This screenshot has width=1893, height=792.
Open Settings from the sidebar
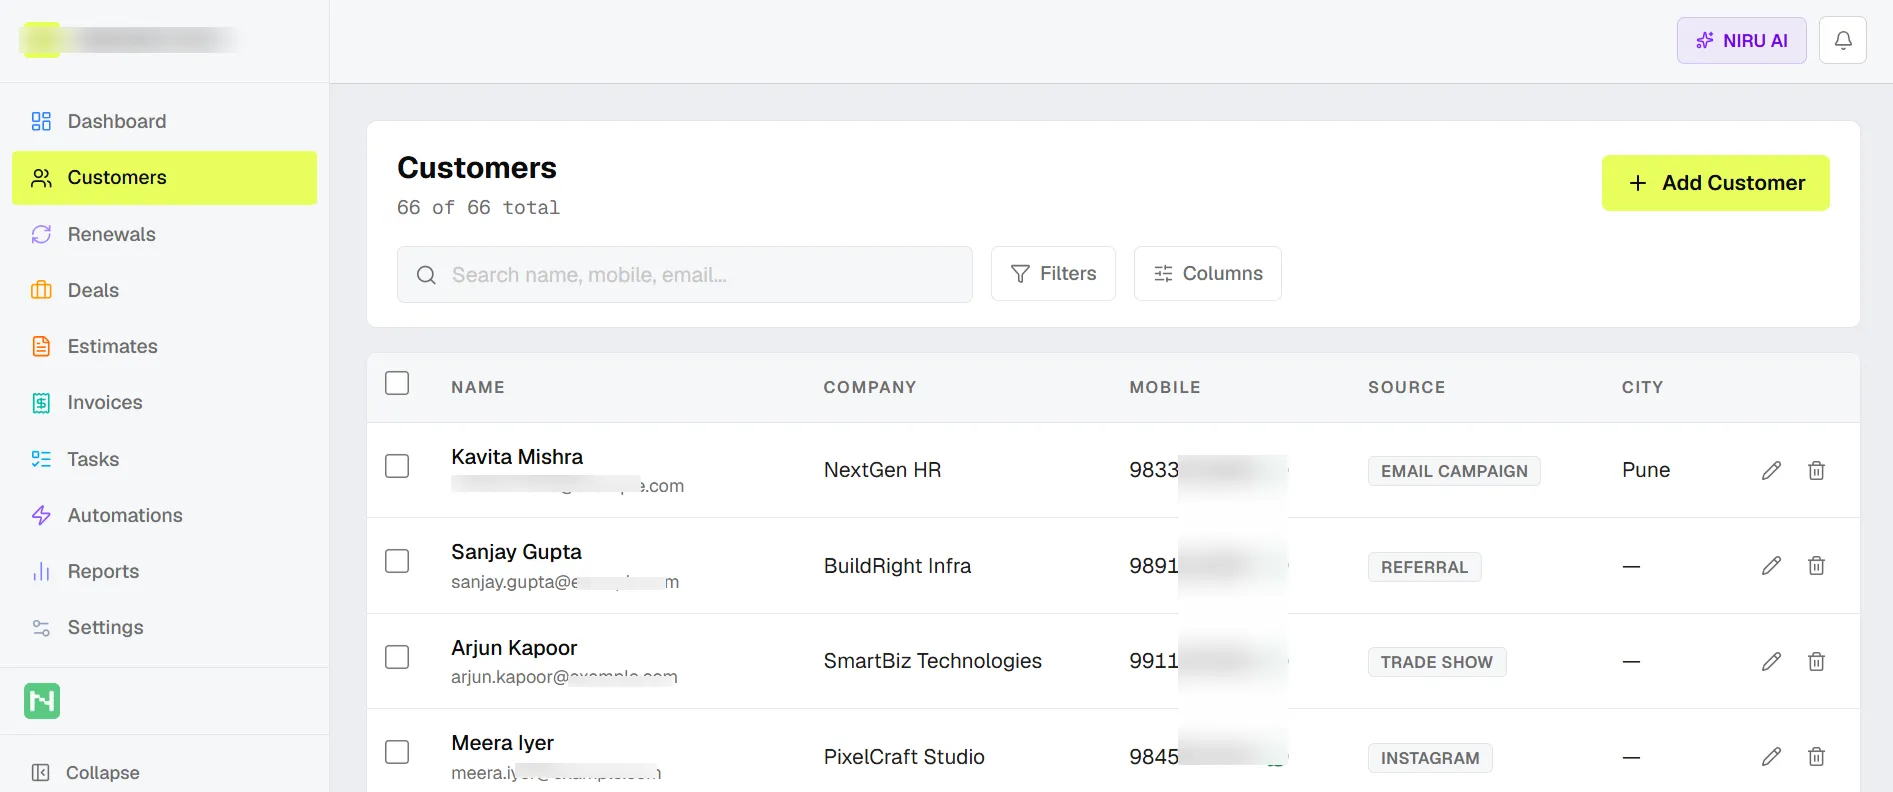click(x=164, y=627)
